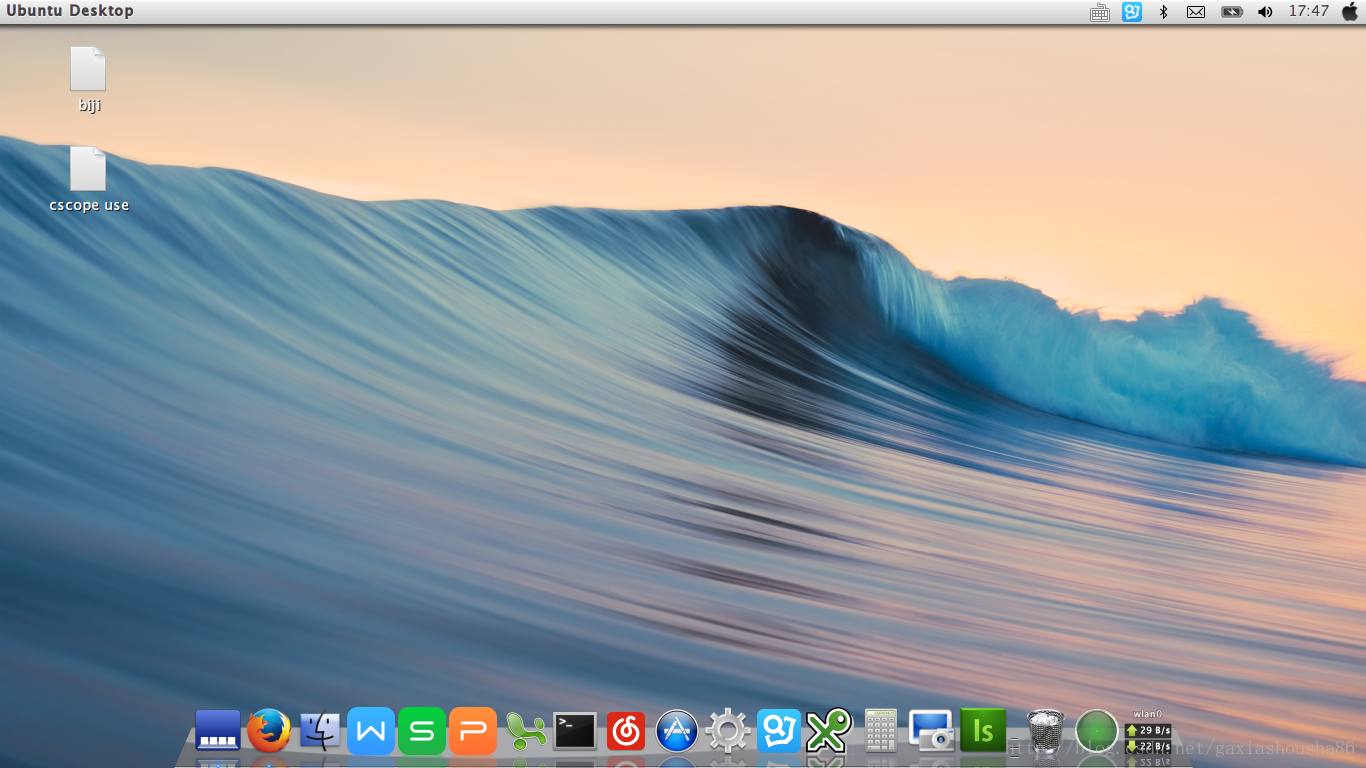Click the 17:47 clock in panel
1366x768 pixels.
1308,11
